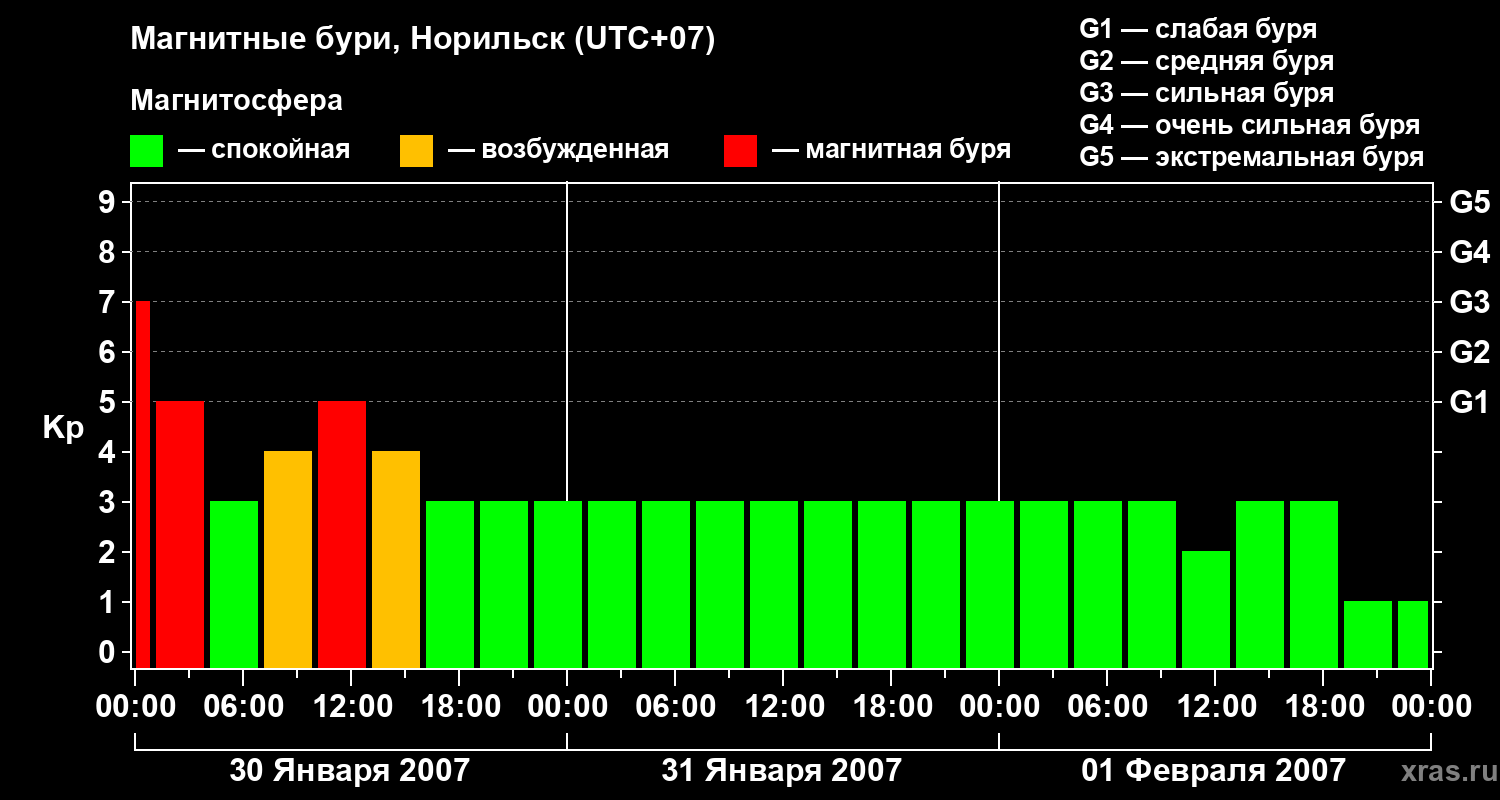Click the Kp axis value 4
Image resolution: width=1500 pixels, height=800 pixels.
coord(109,452)
